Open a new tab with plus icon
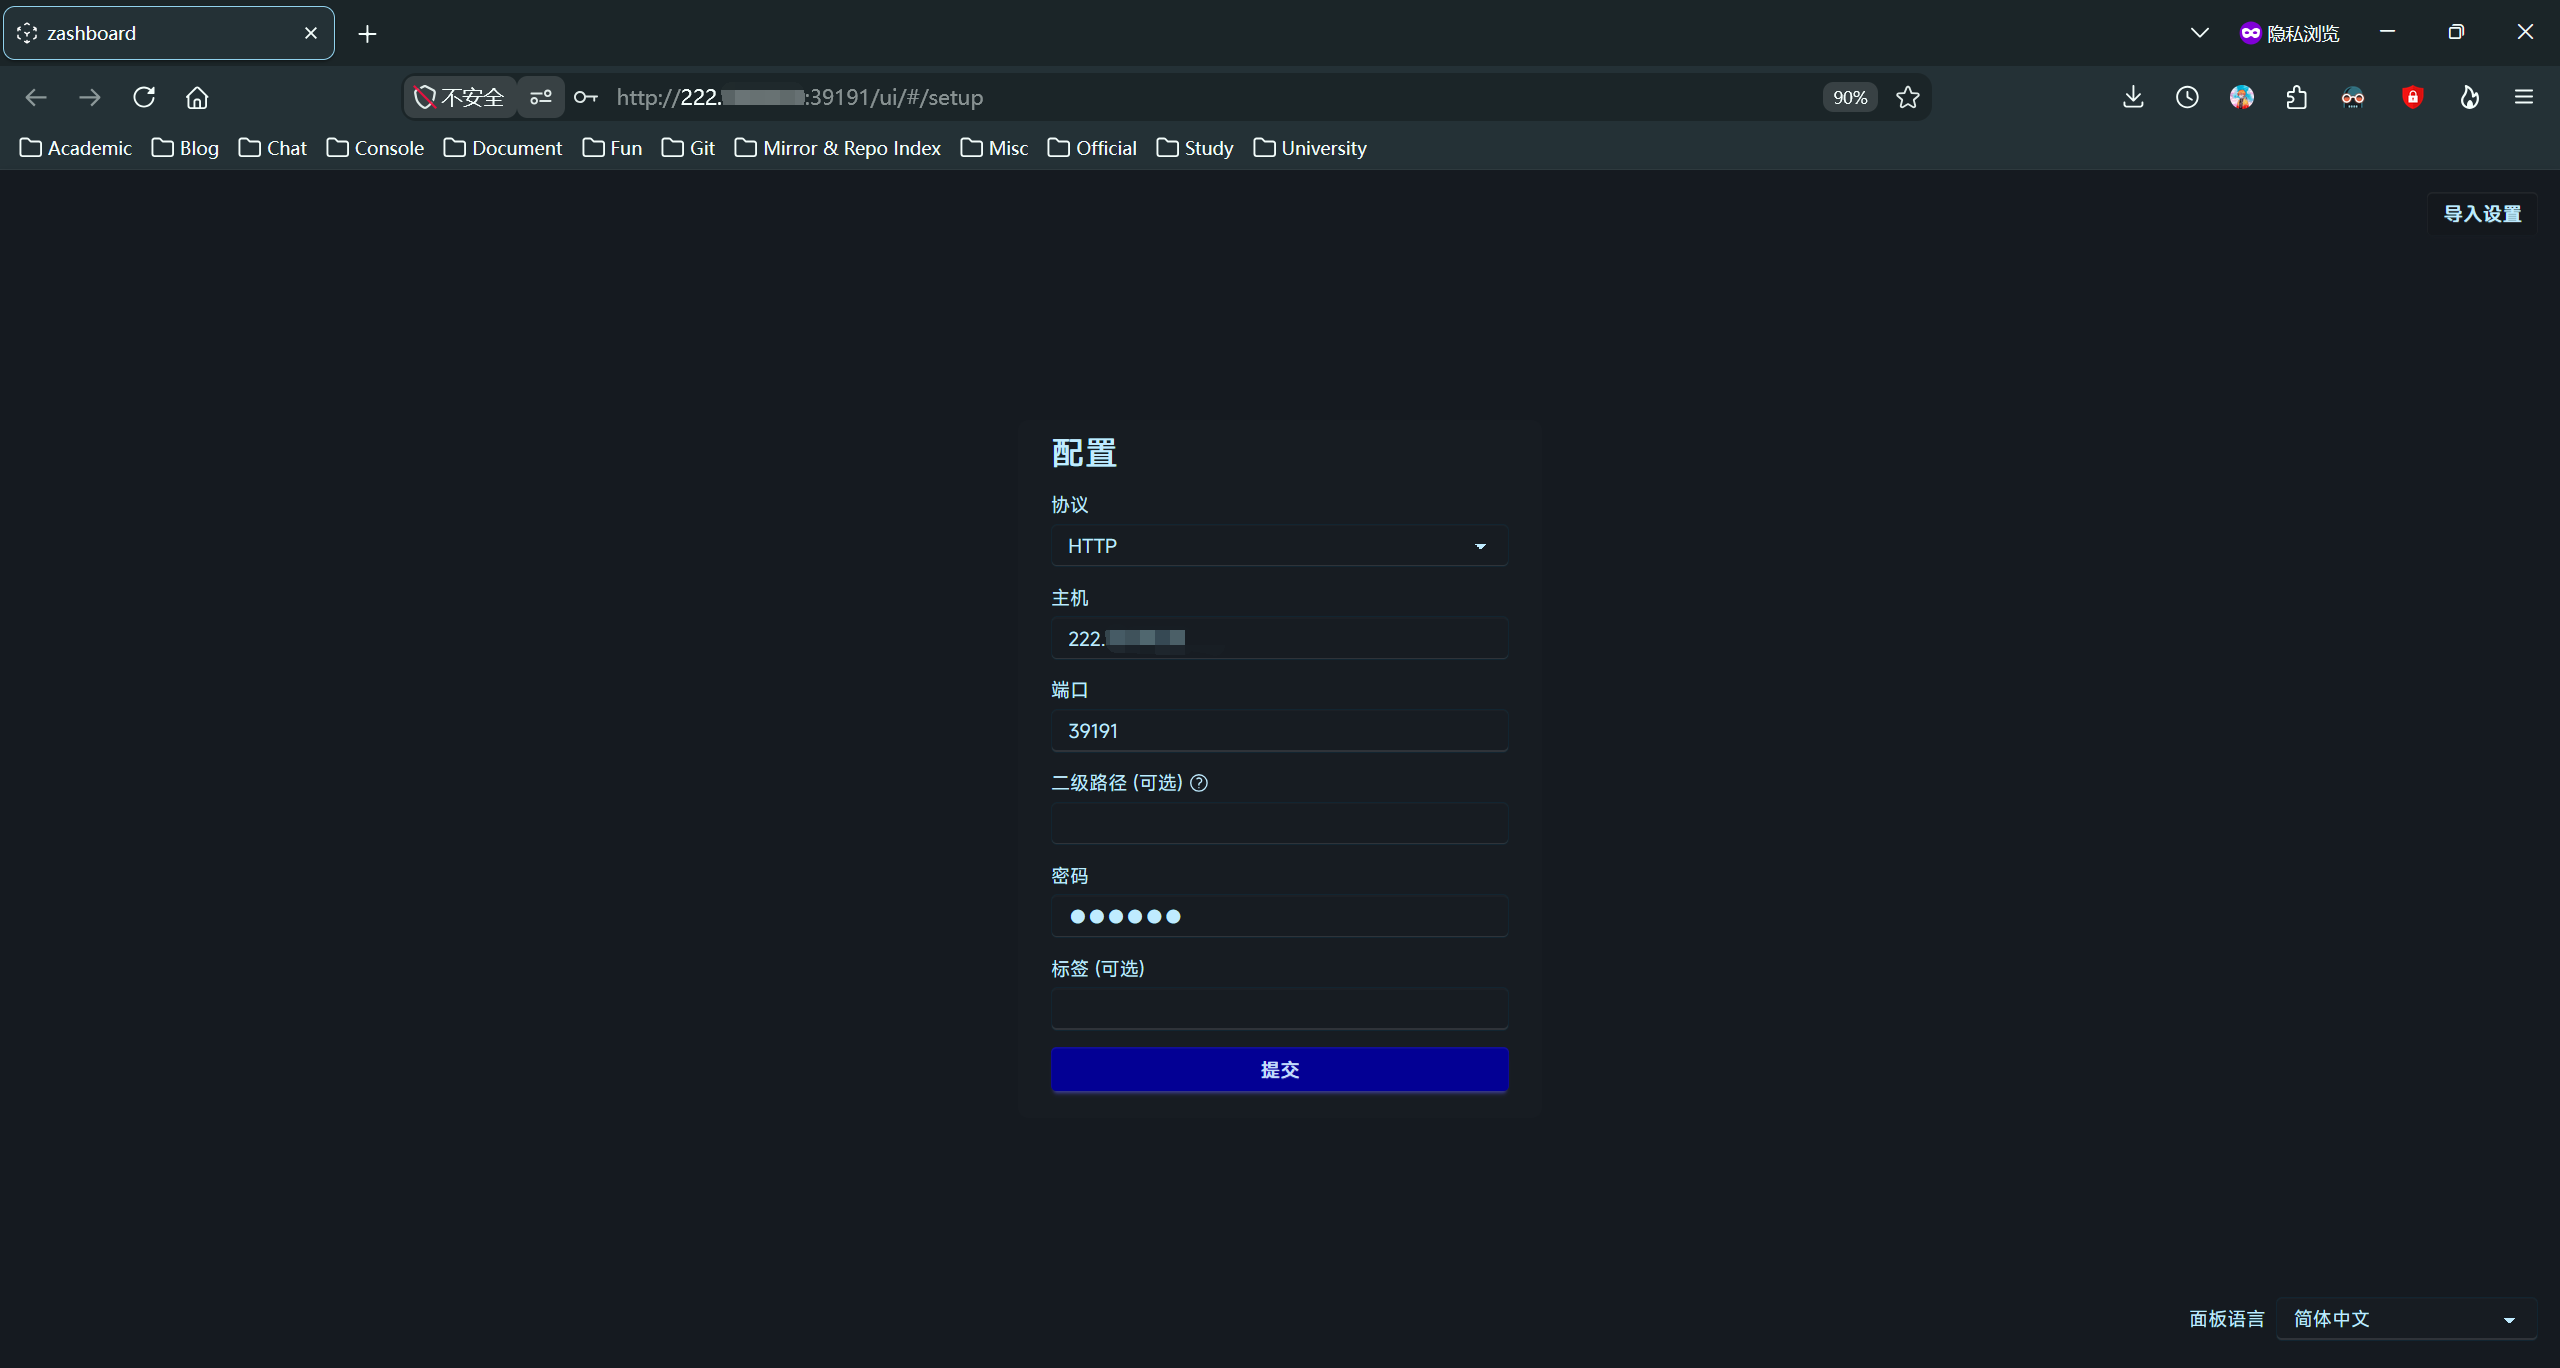 [x=367, y=34]
